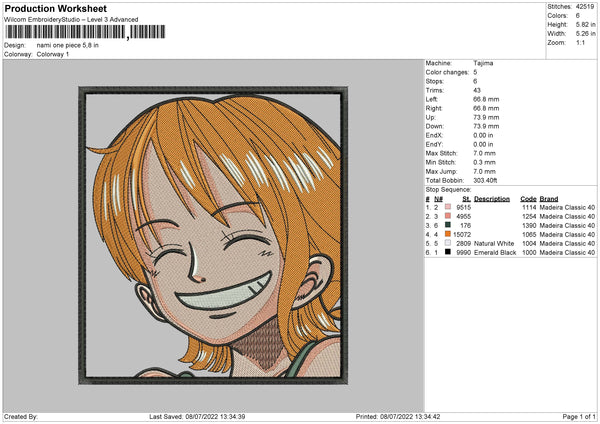
Task: Click the pink color swatch for stop 1
Action: tap(448, 207)
